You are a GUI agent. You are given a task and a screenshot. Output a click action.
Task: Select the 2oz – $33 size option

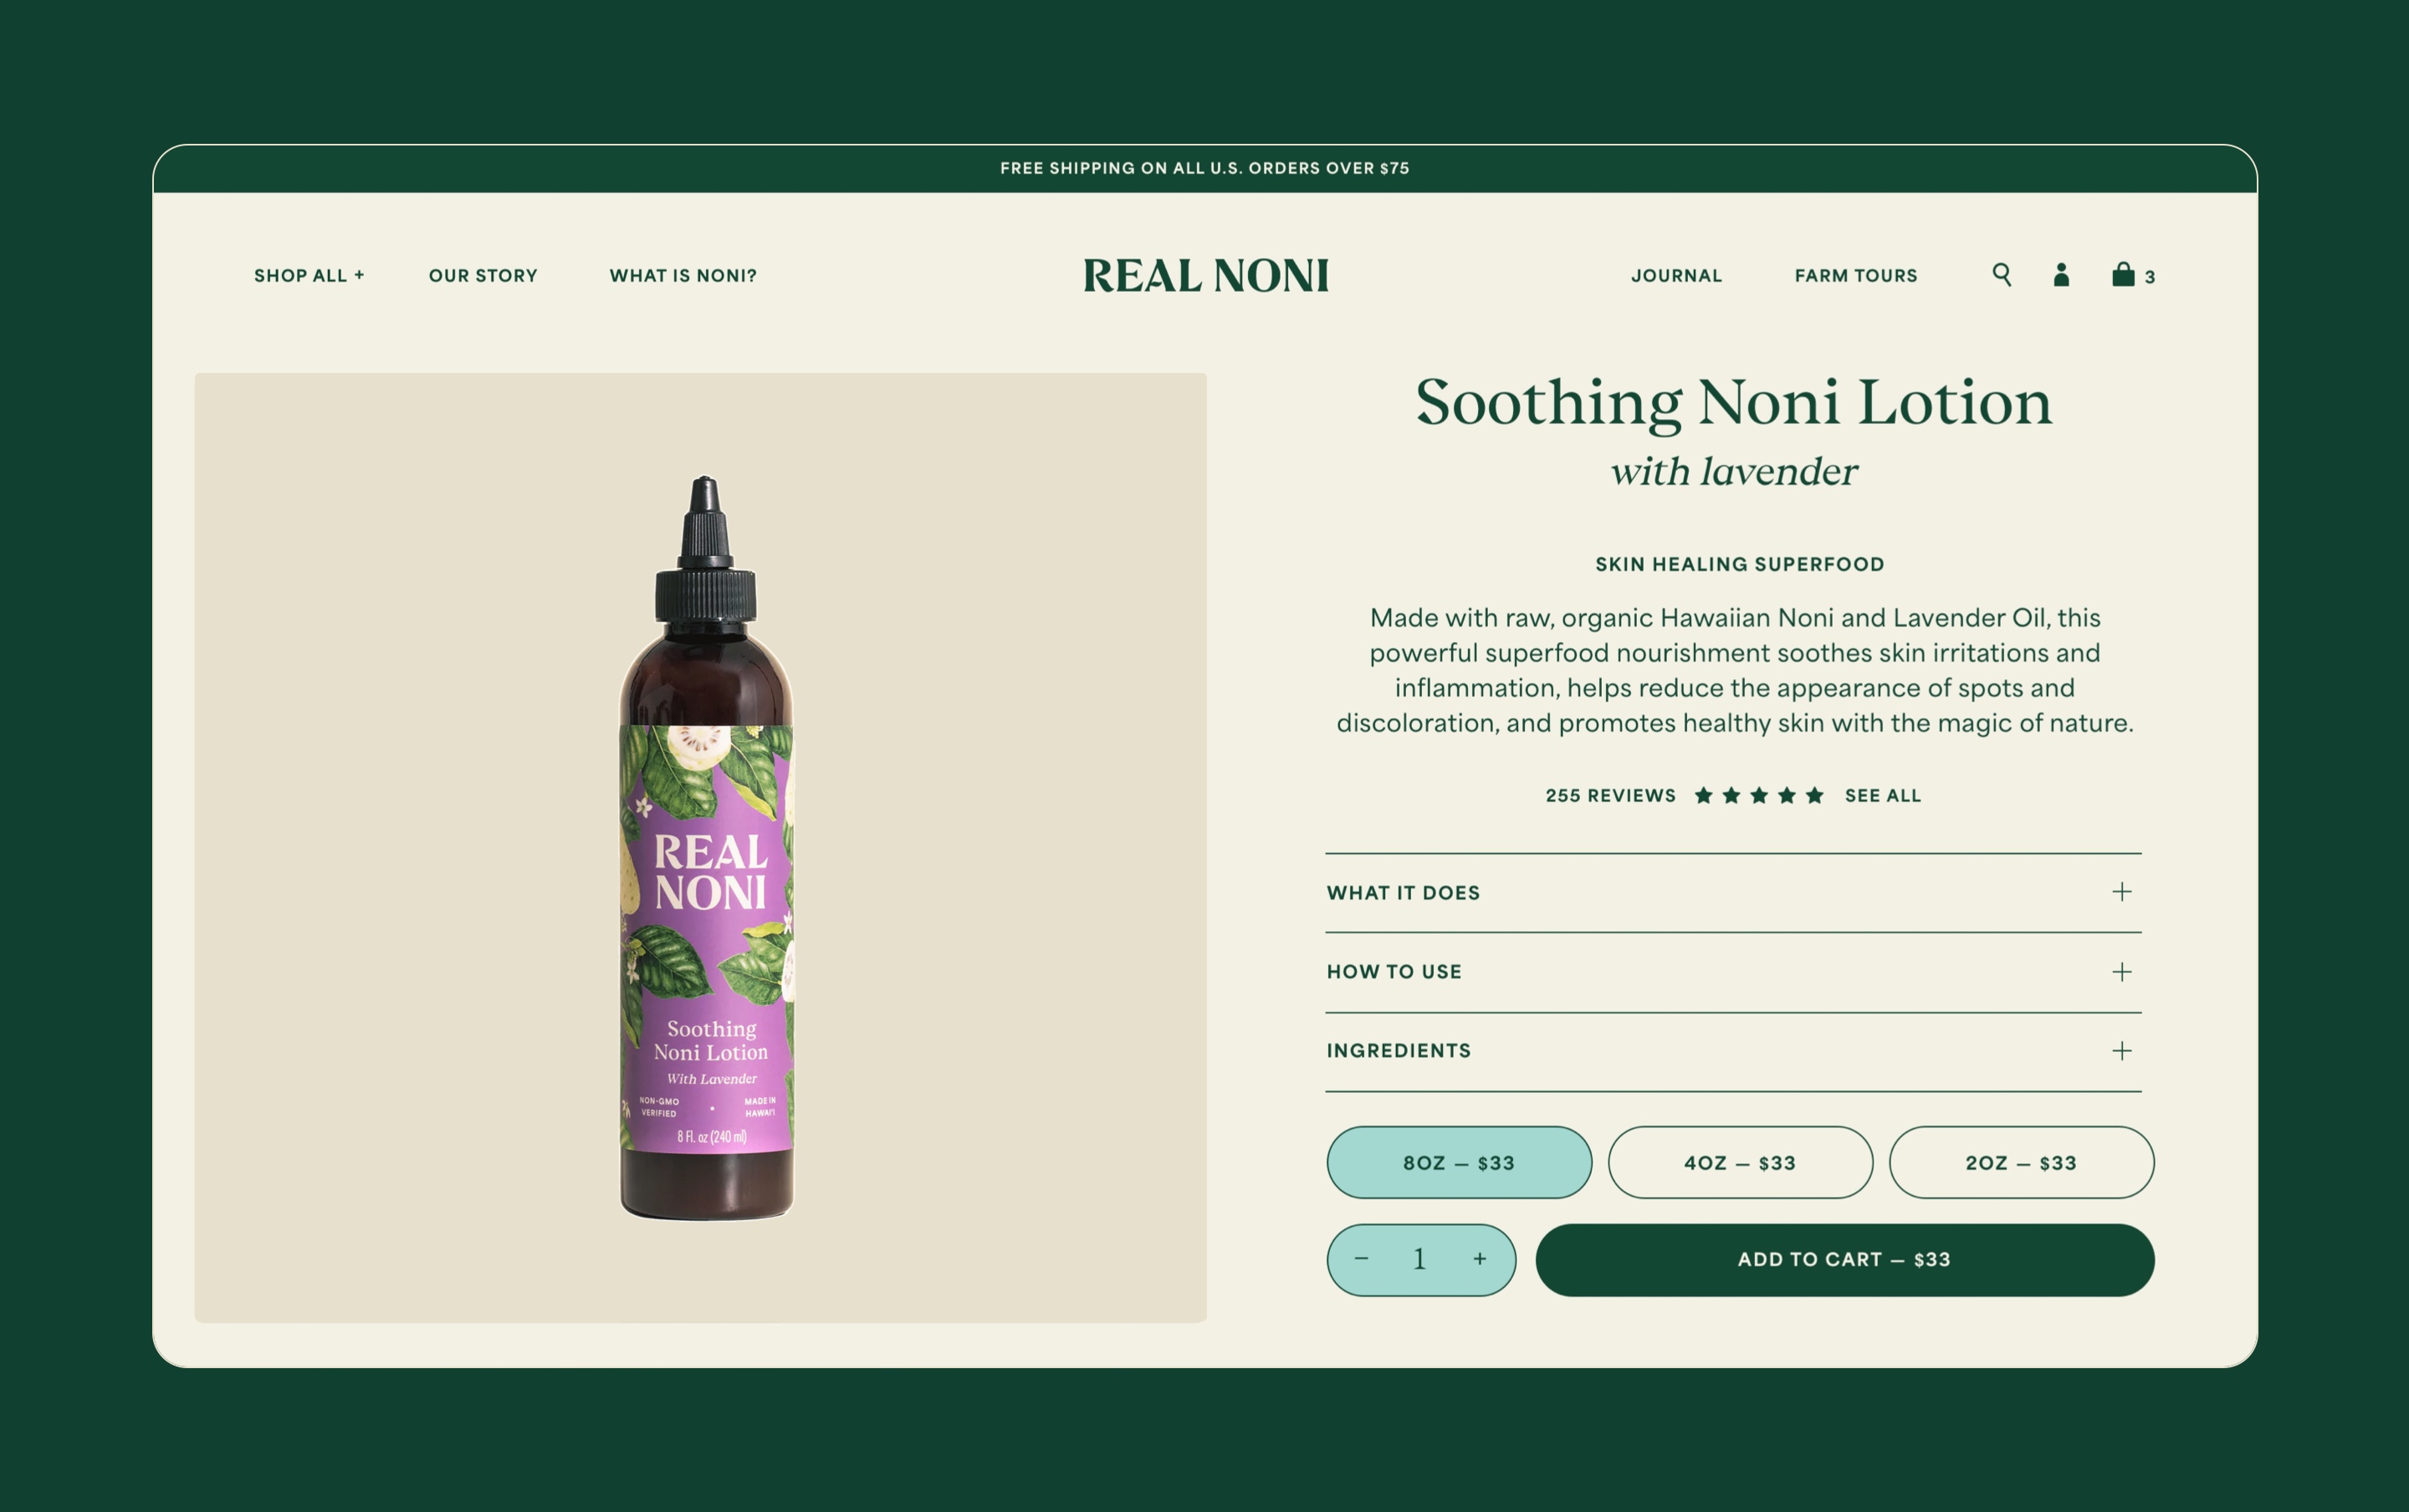tap(2021, 1162)
